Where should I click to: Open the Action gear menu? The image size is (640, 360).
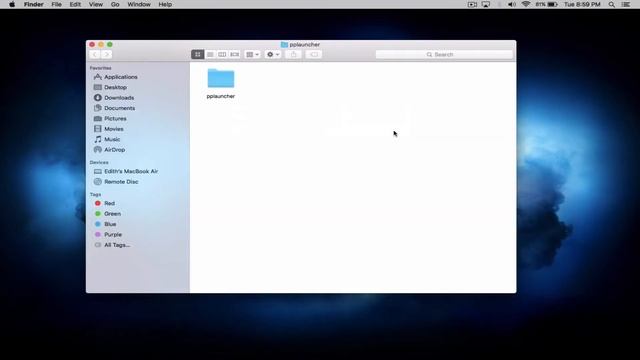tap(273, 54)
